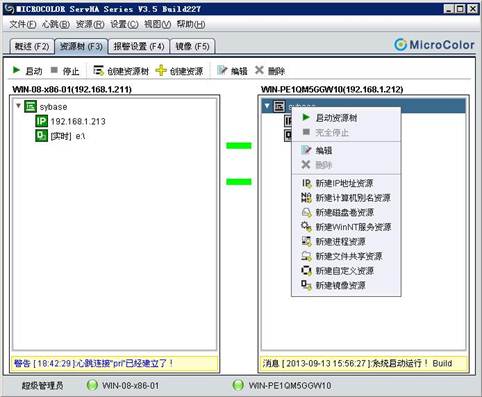Image resolution: width=482 pixels, height=397 pixels.
Task: Collapse the highlighted tree node in right panel
Action: tap(267, 106)
